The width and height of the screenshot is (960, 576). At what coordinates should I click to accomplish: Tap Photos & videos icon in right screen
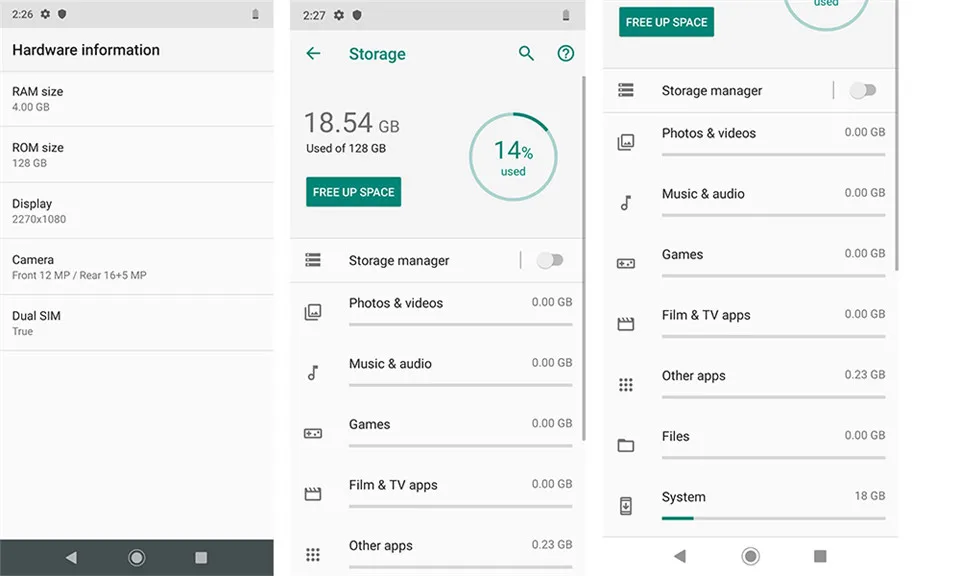[626, 142]
